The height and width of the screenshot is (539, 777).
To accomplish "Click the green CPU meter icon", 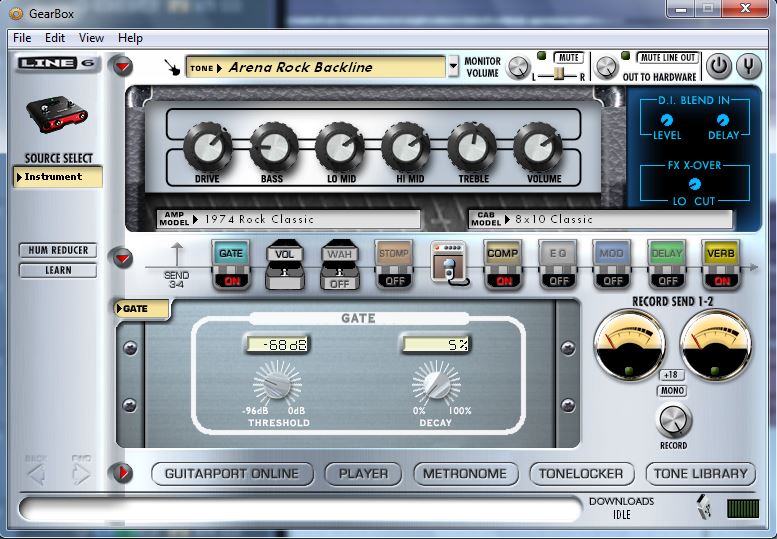I will point(742,509).
